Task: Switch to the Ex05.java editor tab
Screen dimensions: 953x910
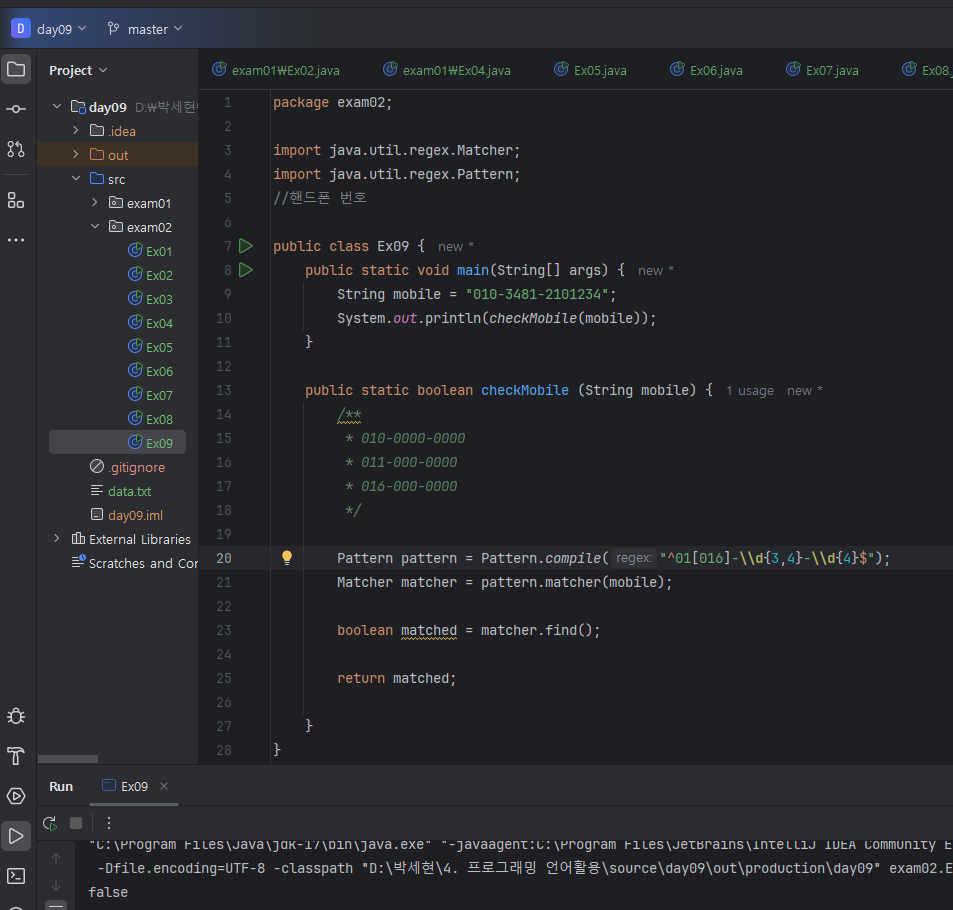Action: (x=590, y=70)
